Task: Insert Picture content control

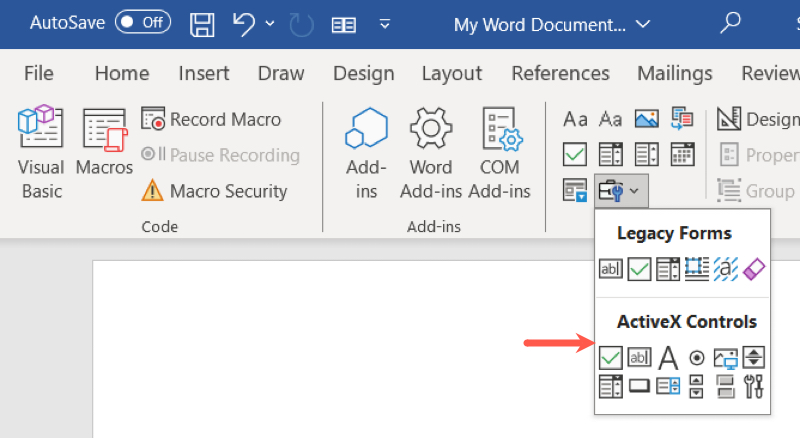Action: 646,119
